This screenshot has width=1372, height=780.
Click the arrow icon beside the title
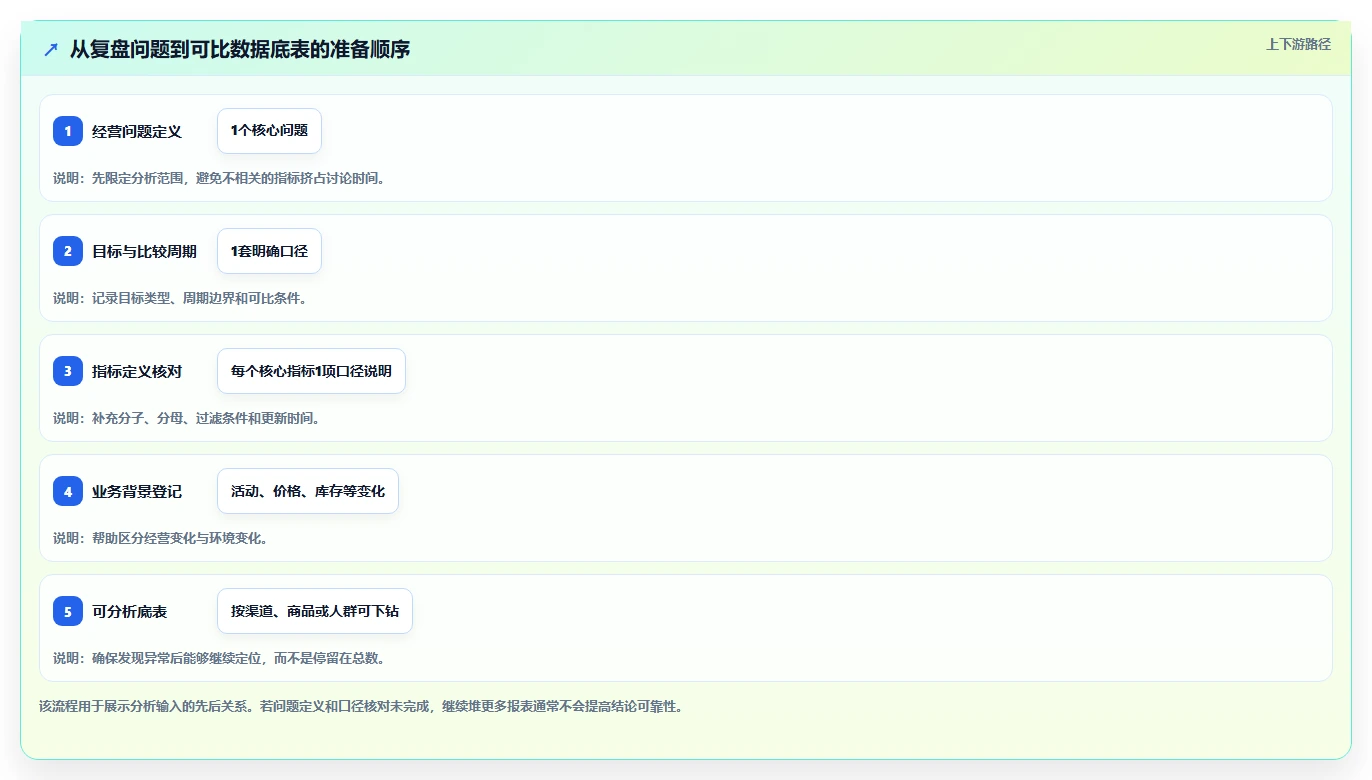(51, 49)
